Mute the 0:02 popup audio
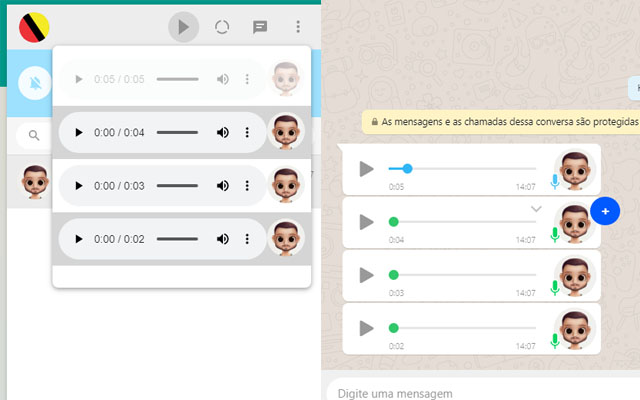The width and height of the screenshot is (640, 400). (222, 239)
